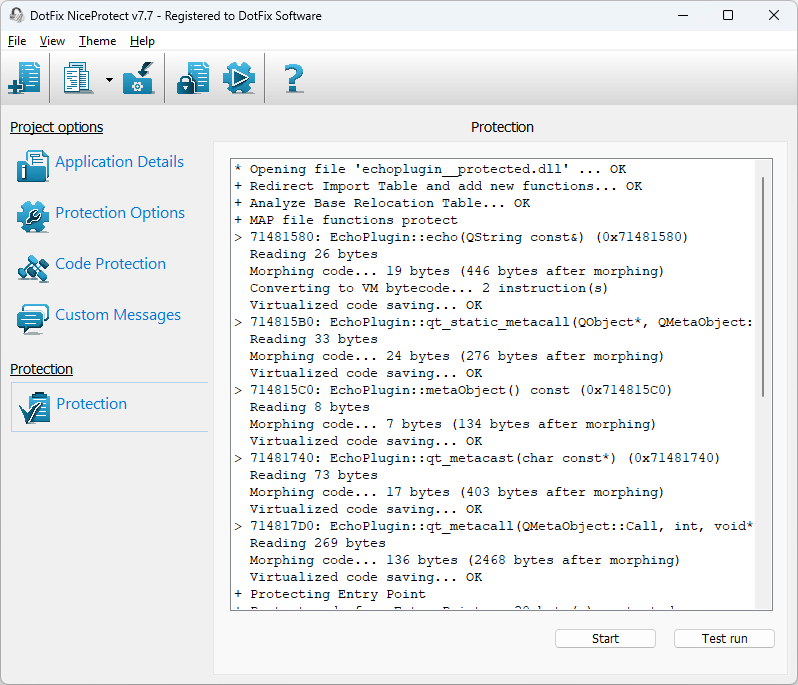This screenshot has height=685, width=798.
Task: Click the Protection panel title above log
Action: pos(502,127)
